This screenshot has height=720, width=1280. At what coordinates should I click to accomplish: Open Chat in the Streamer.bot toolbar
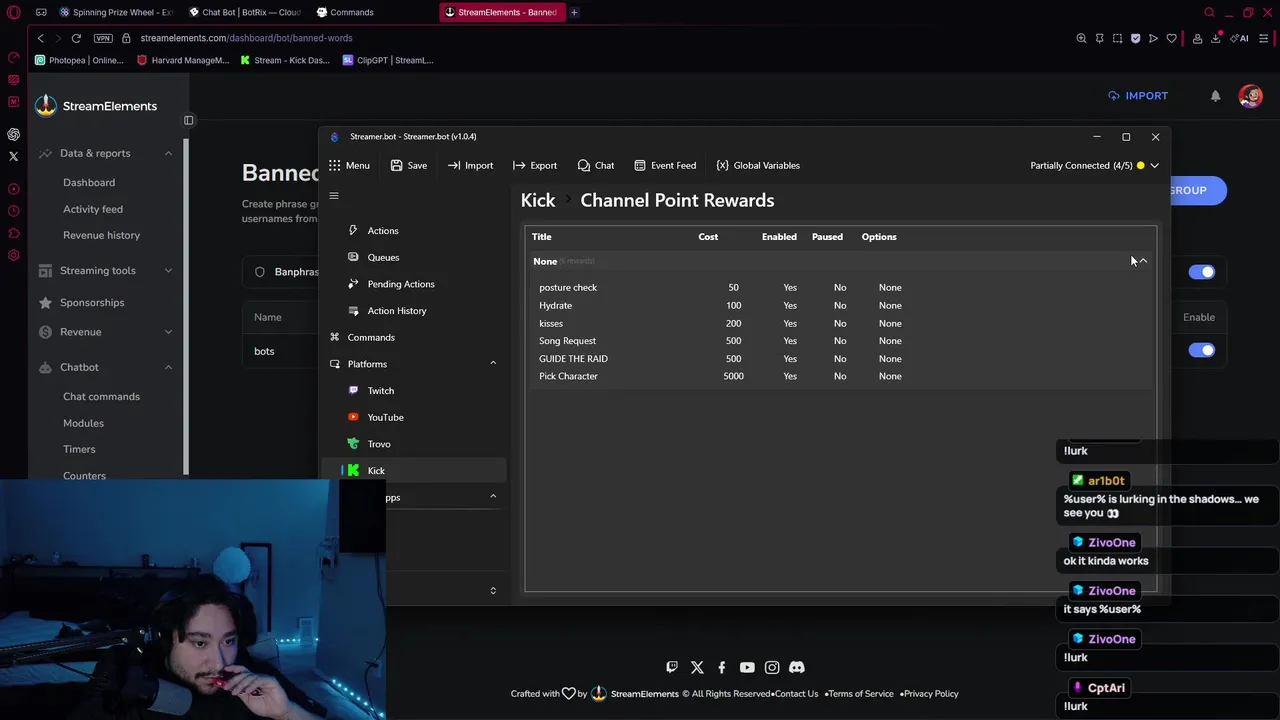click(596, 165)
